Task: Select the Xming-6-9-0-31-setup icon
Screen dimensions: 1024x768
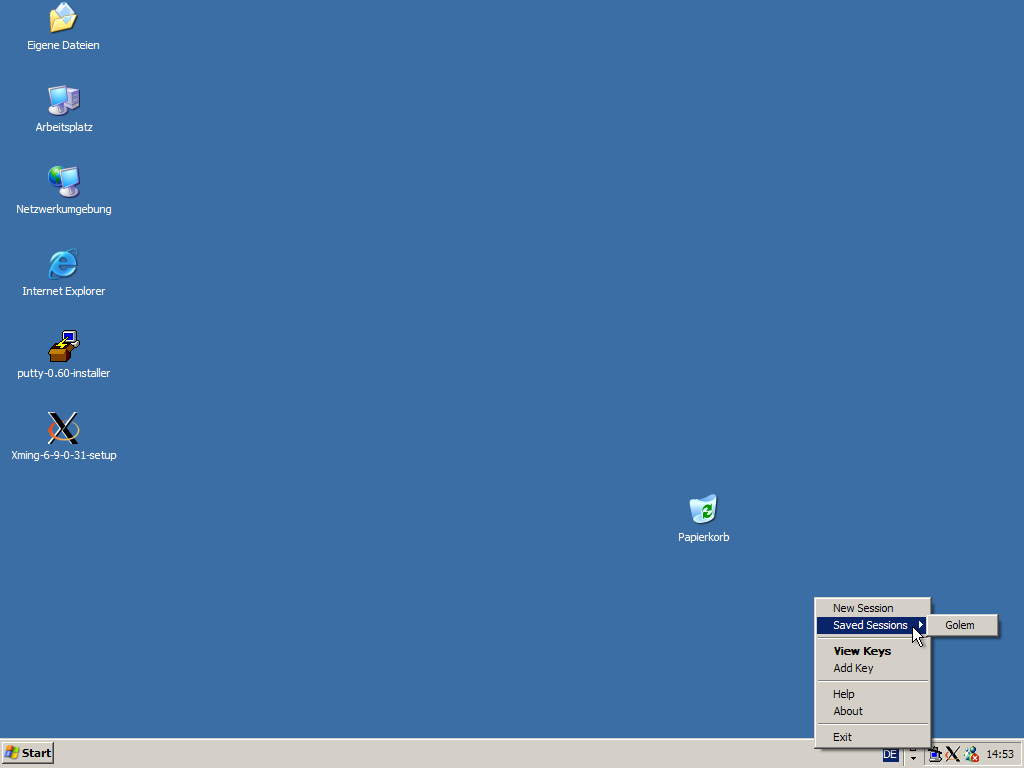Action: coord(63,428)
